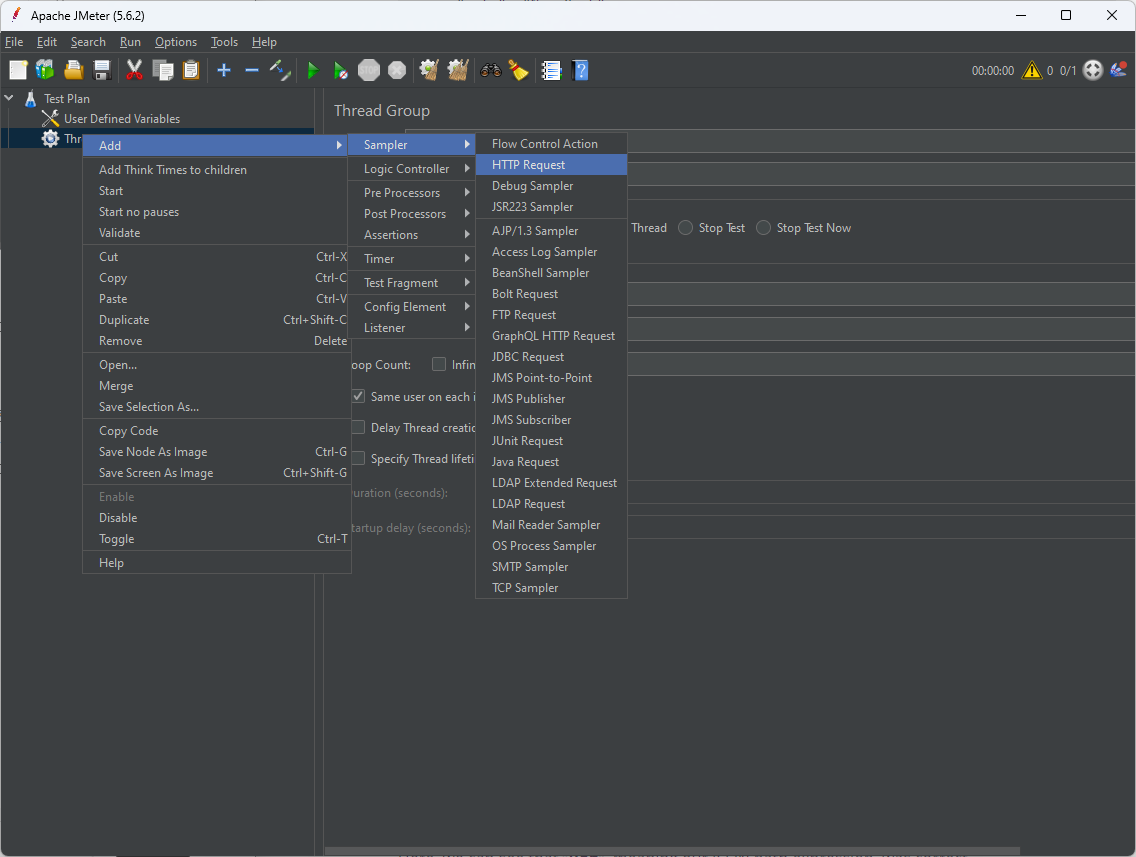Image resolution: width=1136 pixels, height=857 pixels.
Task: Click the Toggle enable/disable icon
Action: [x=280, y=70]
